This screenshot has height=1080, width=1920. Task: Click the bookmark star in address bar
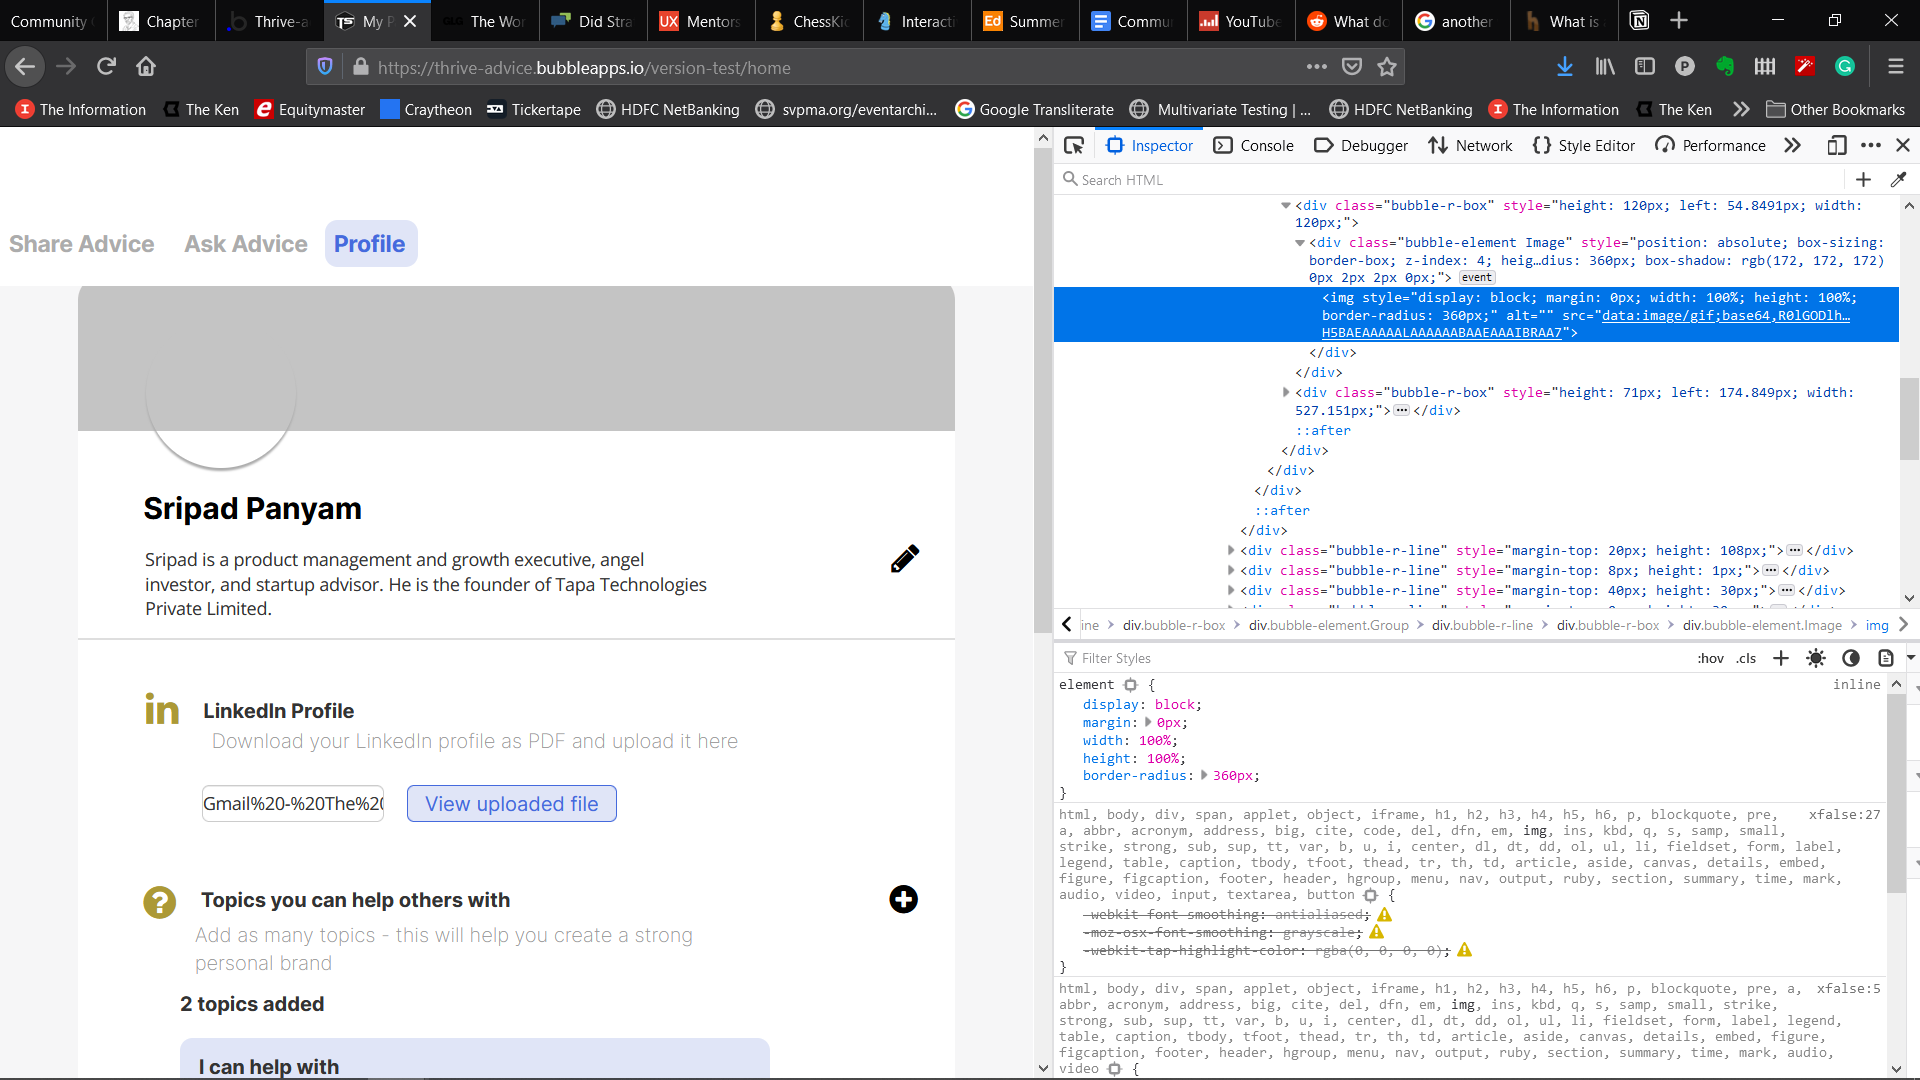1387,67
